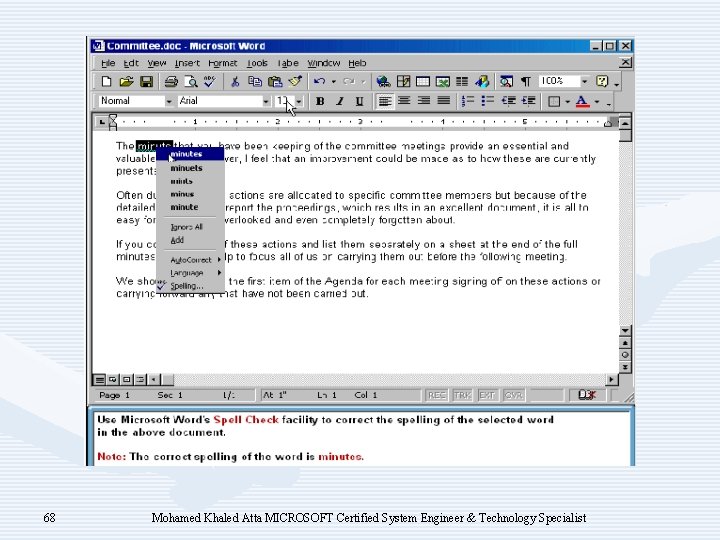Click the Columns icon
Viewport: 720px width, 540px height.
(x=462, y=82)
